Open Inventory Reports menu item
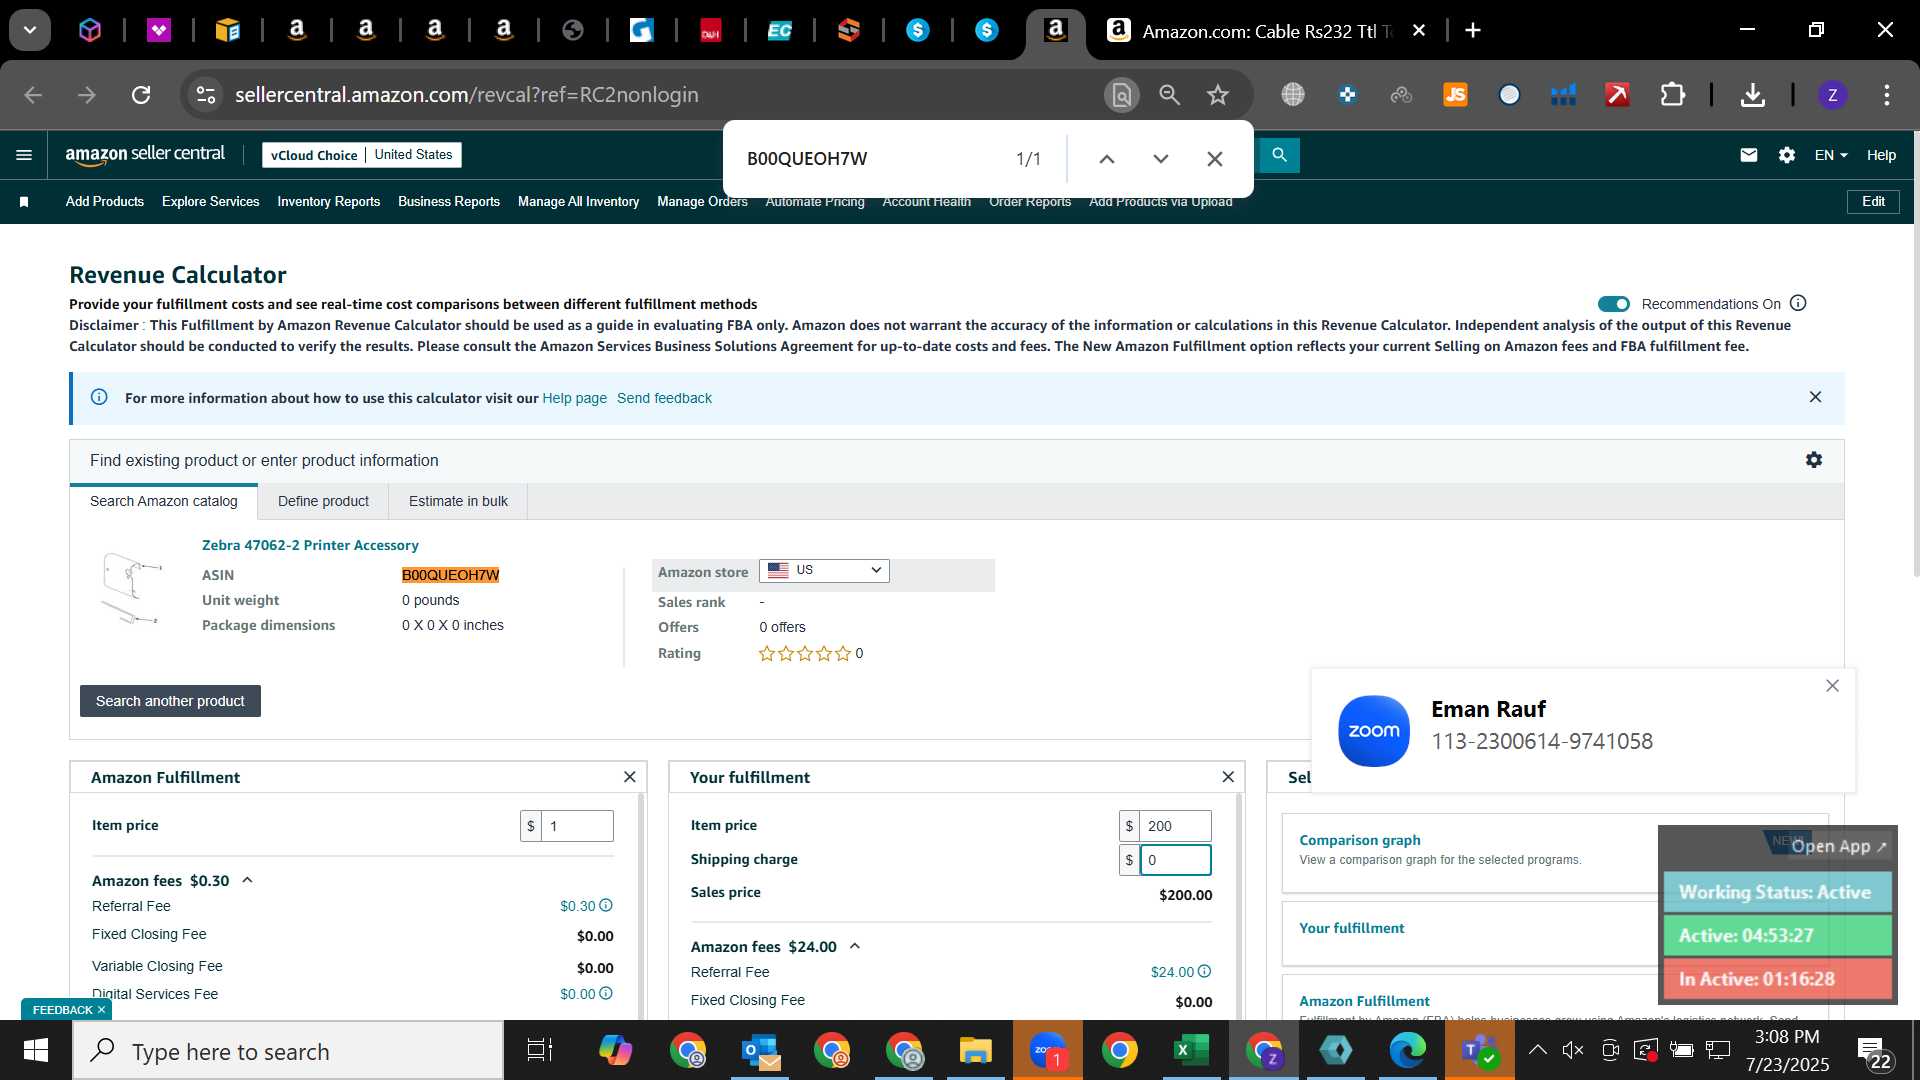 329,202
